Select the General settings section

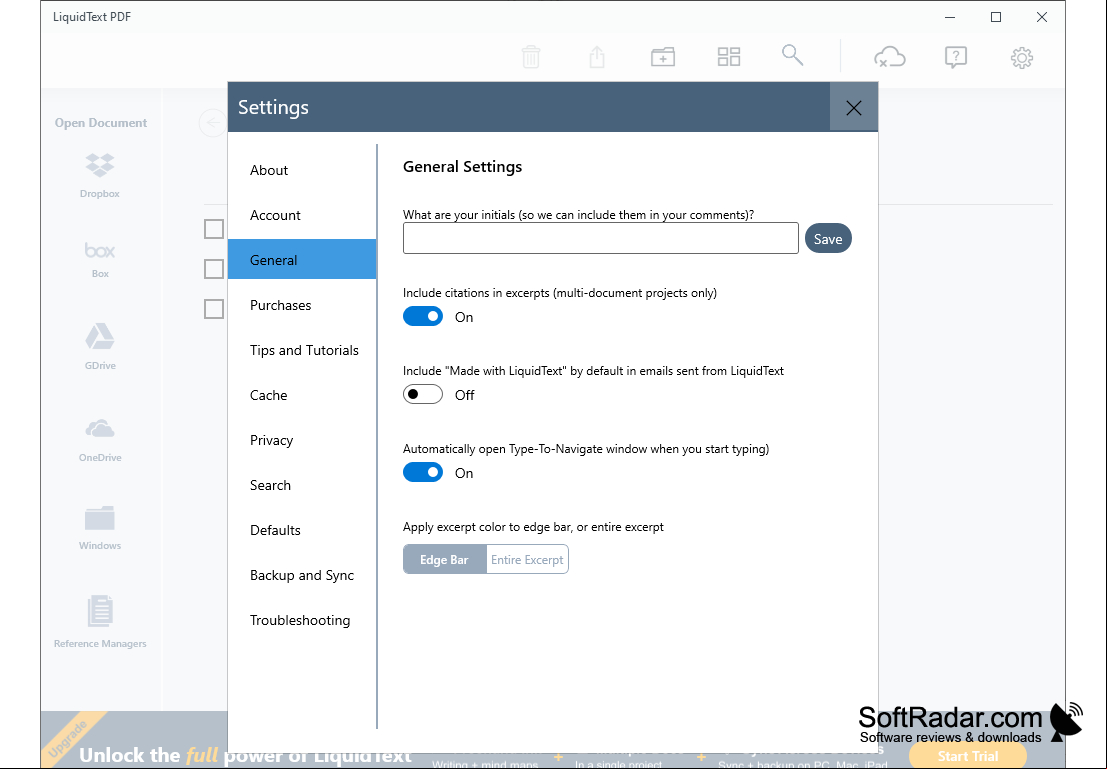coord(302,260)
